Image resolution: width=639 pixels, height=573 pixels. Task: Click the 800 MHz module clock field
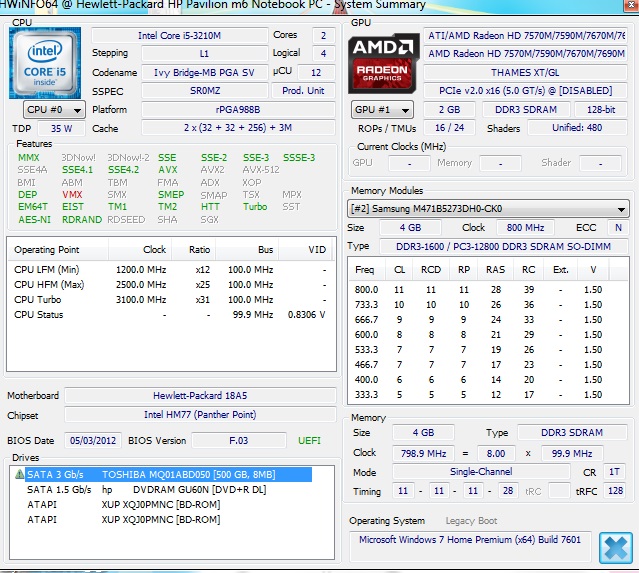coord(525,228)
